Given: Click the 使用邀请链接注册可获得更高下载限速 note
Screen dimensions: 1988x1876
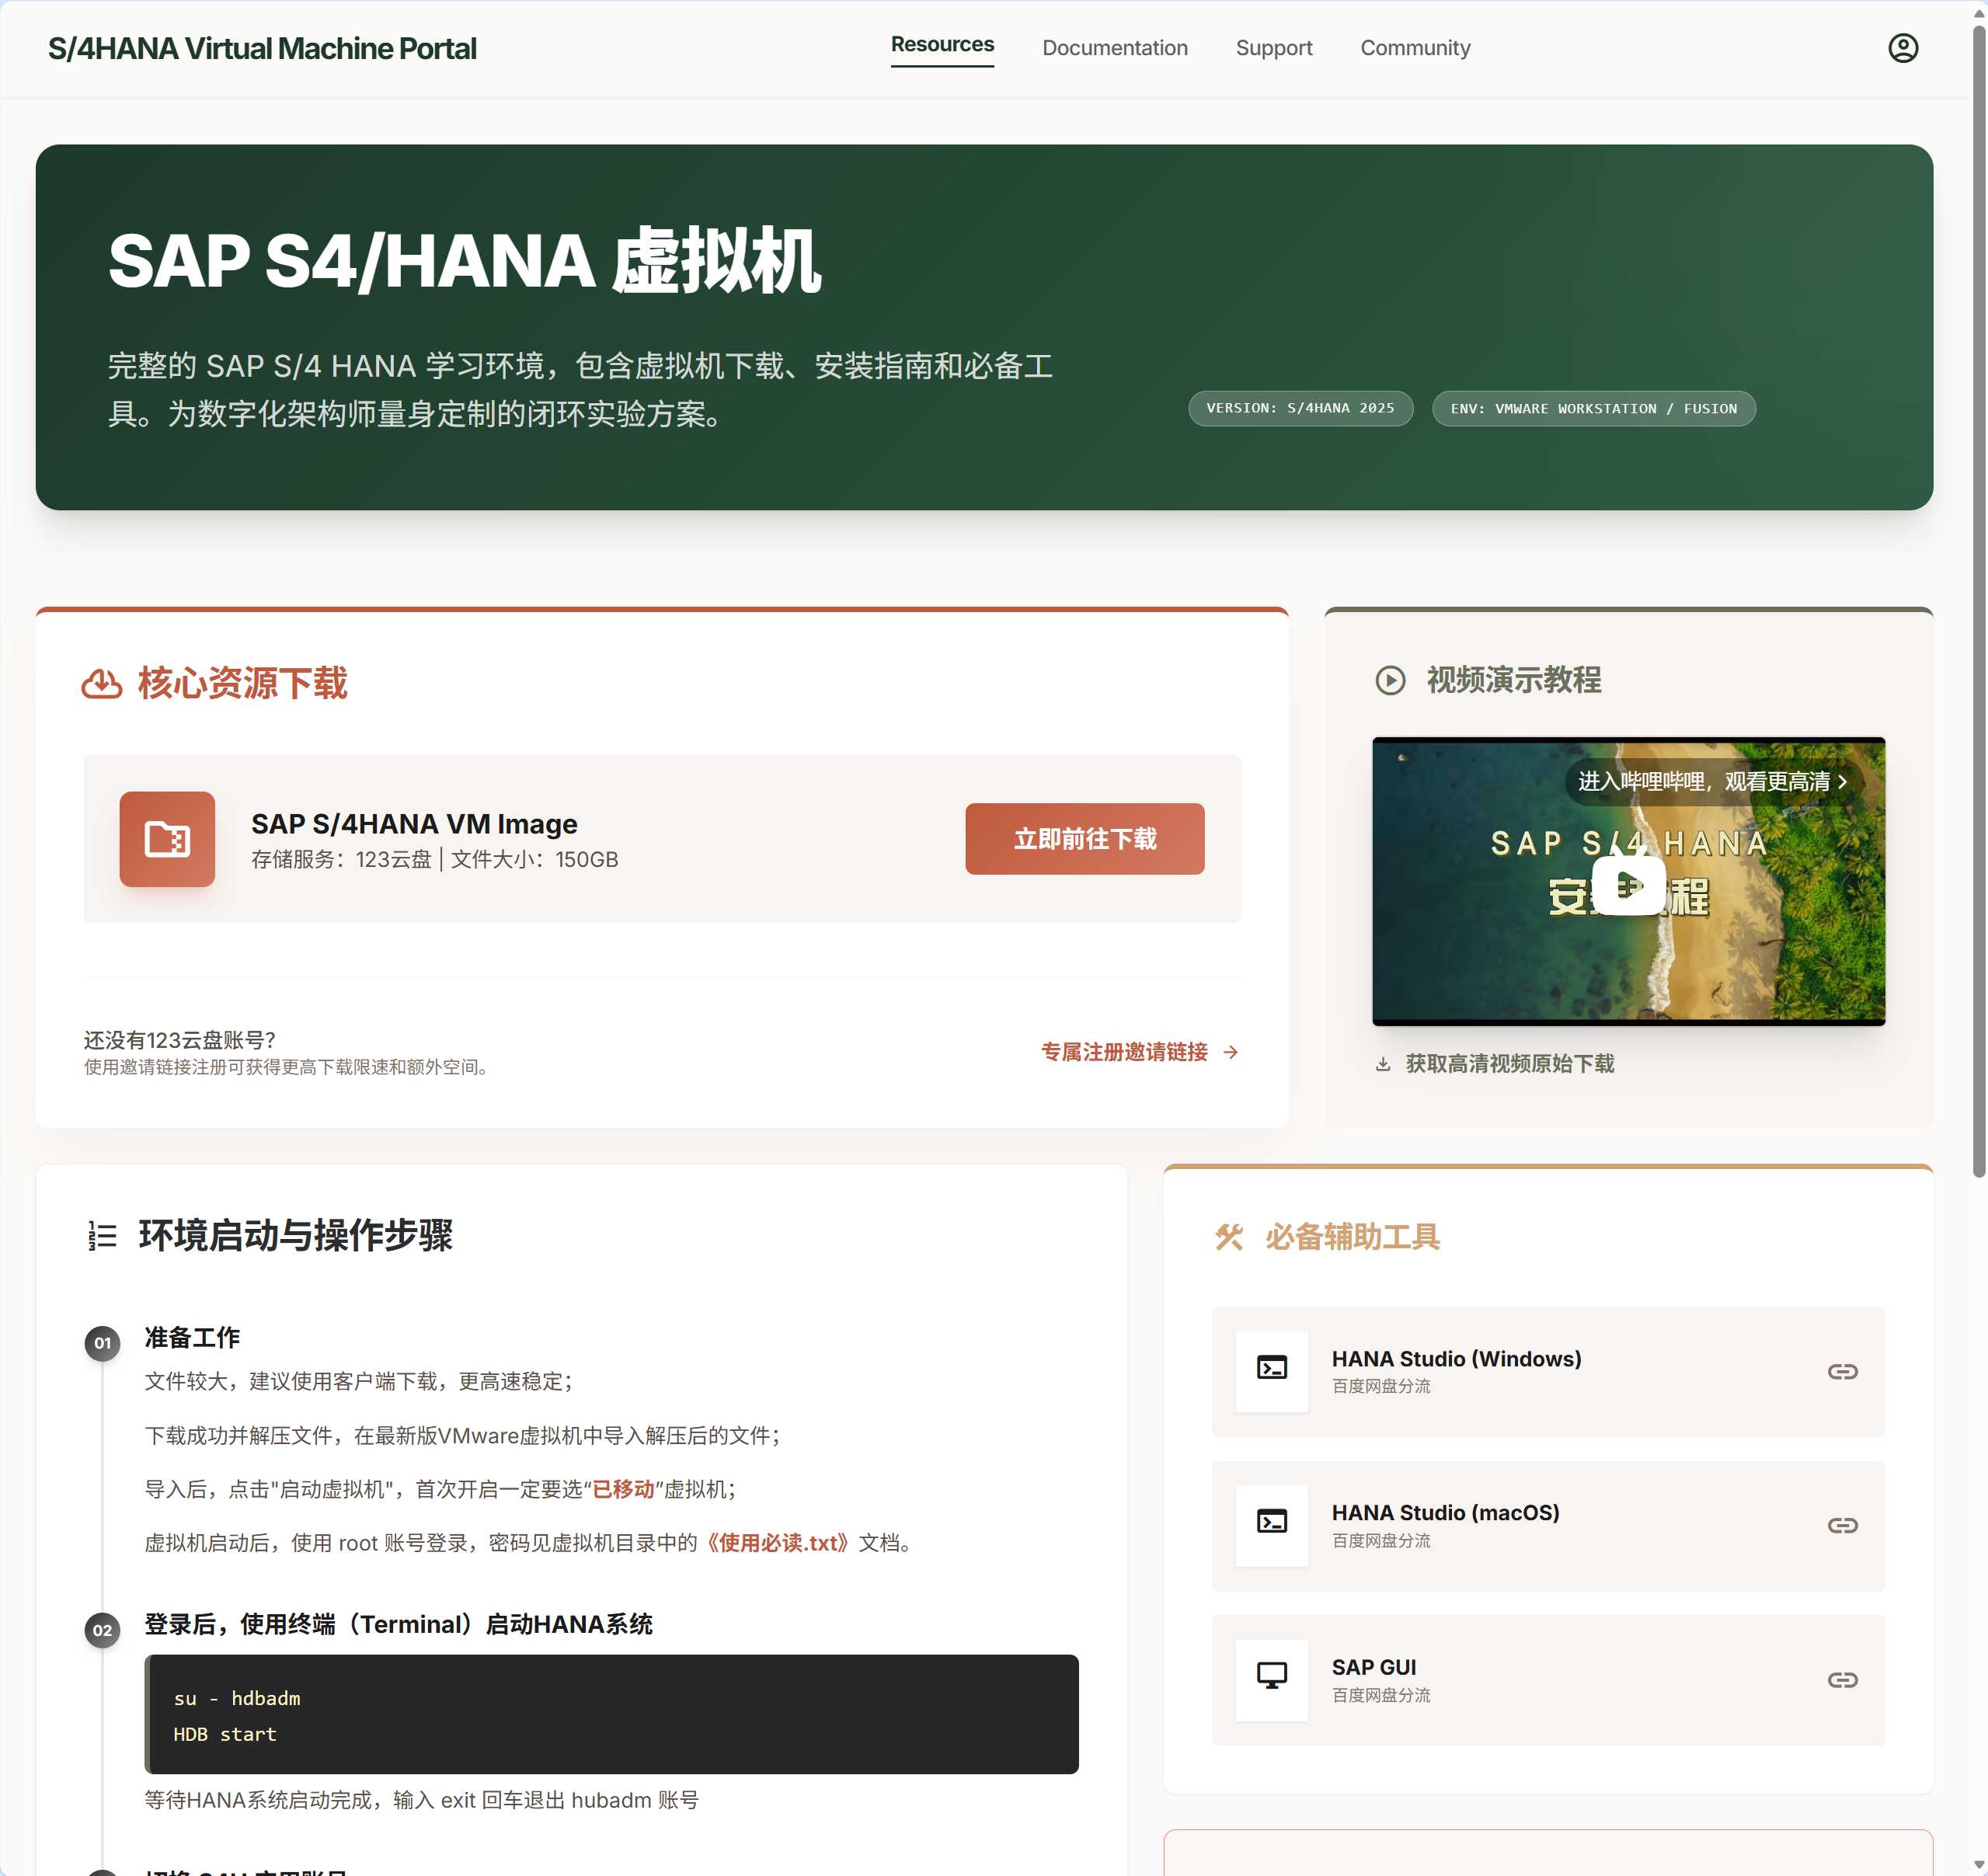Looking at the screenshot, I should (288, 1067).
